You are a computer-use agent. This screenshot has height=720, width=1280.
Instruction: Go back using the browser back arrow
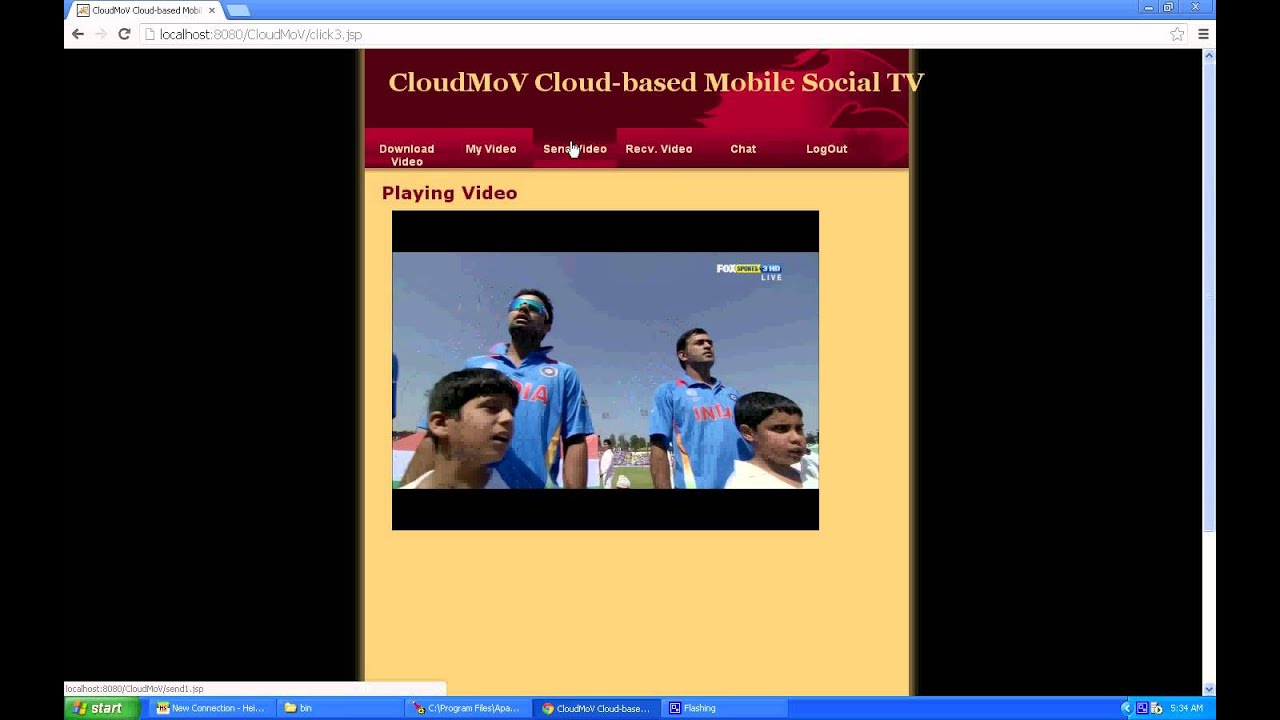[78, 34]
